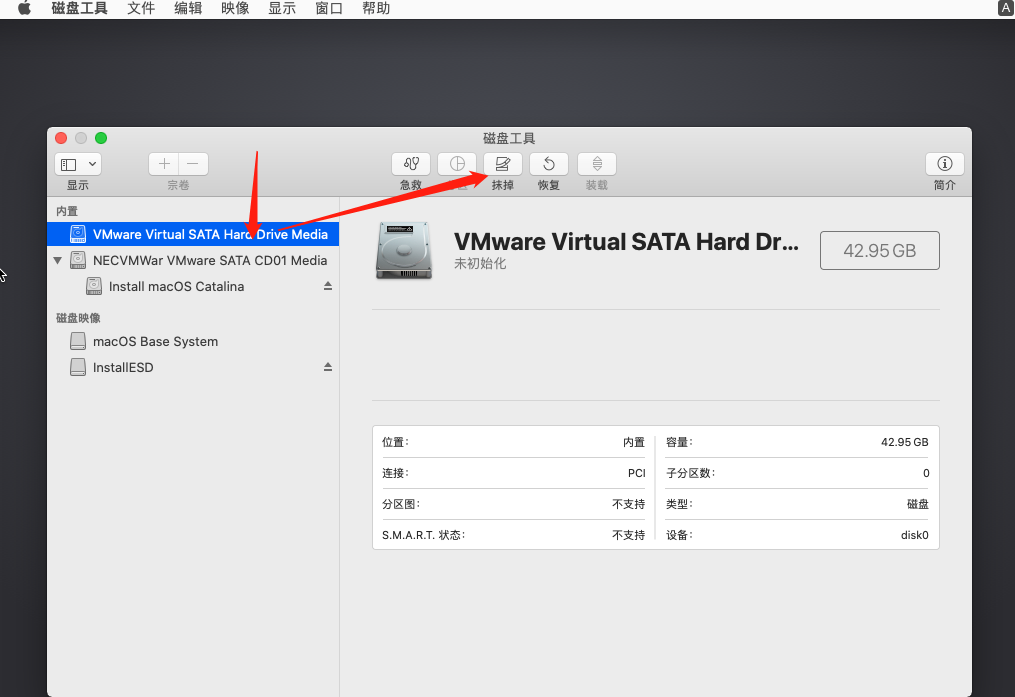Select NECVMWar VMware SATA CD01 Media

193,260
